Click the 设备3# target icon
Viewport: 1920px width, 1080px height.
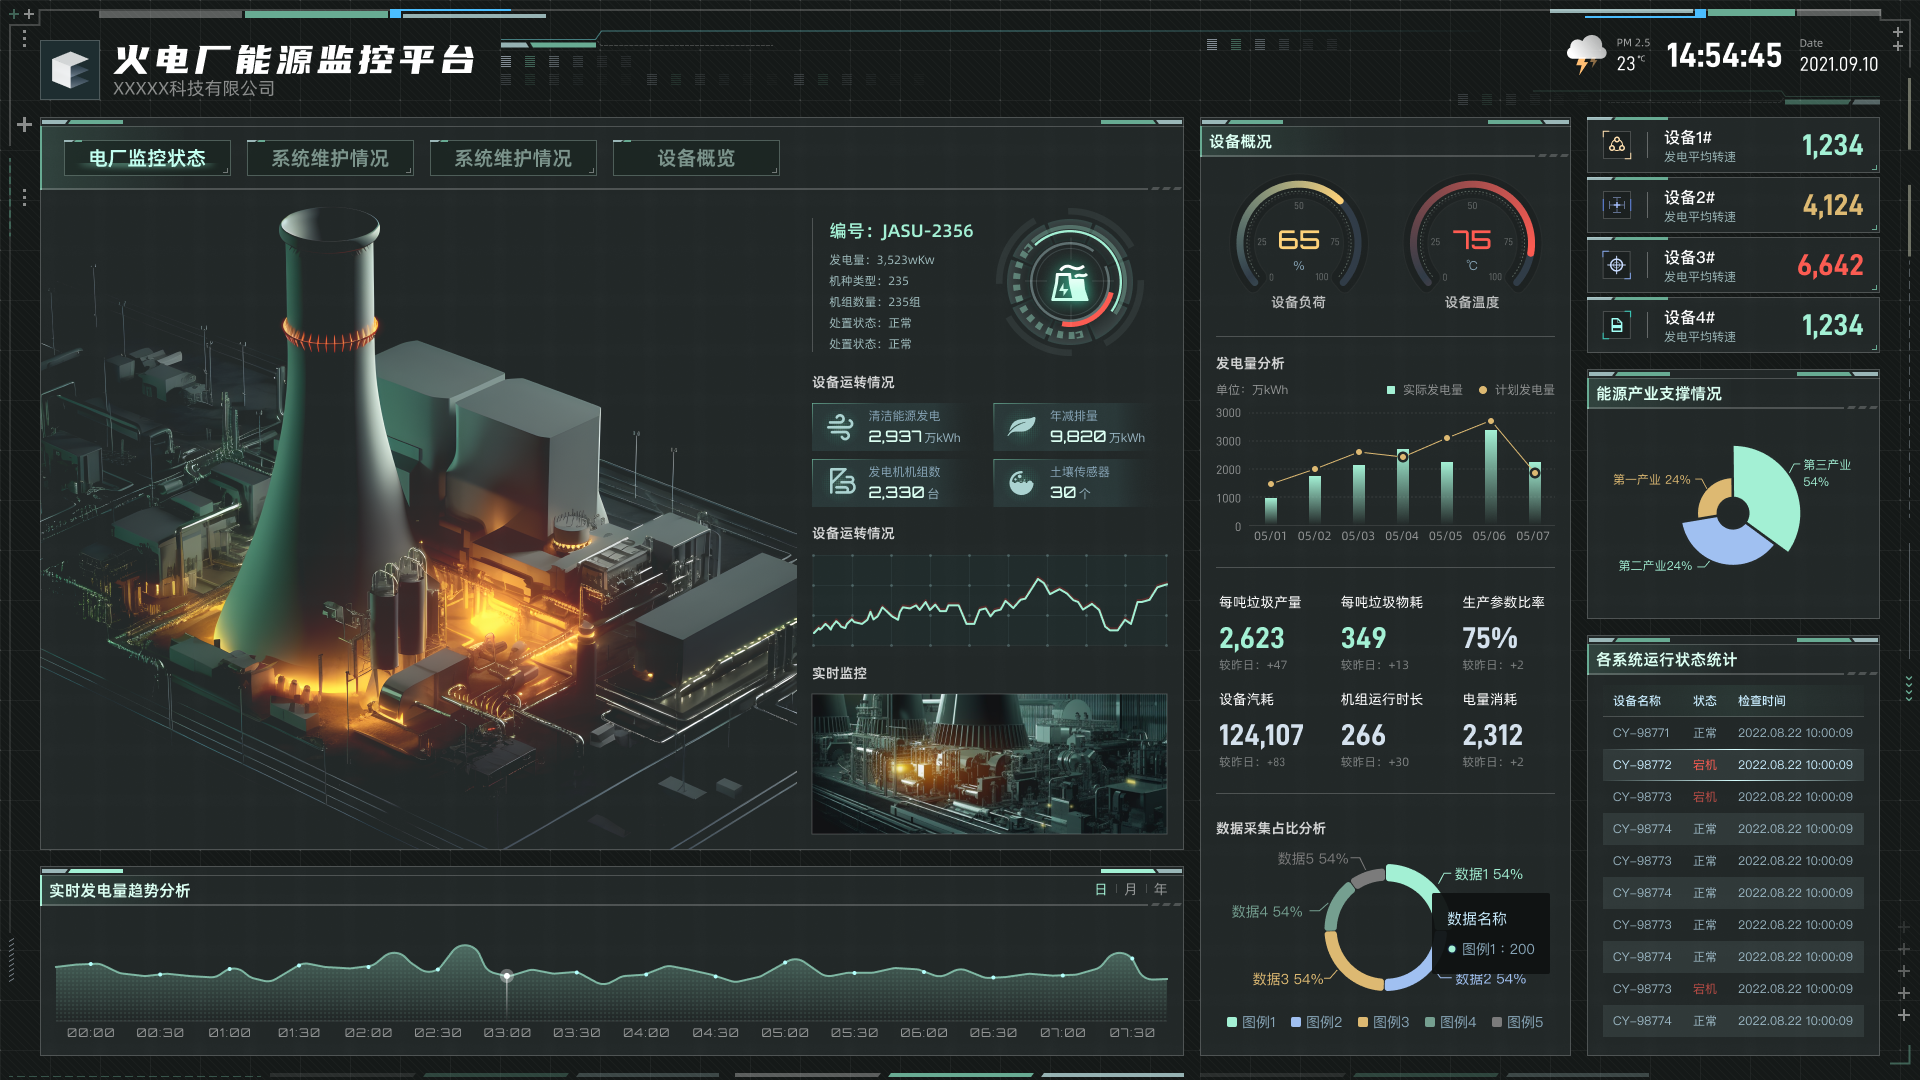(x=1616, y=265)
